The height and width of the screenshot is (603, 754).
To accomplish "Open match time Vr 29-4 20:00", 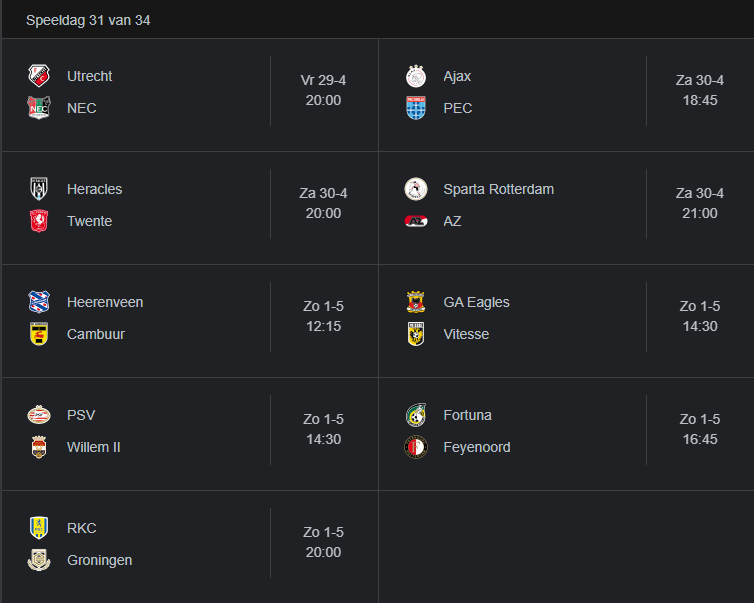I will [323, 90].
